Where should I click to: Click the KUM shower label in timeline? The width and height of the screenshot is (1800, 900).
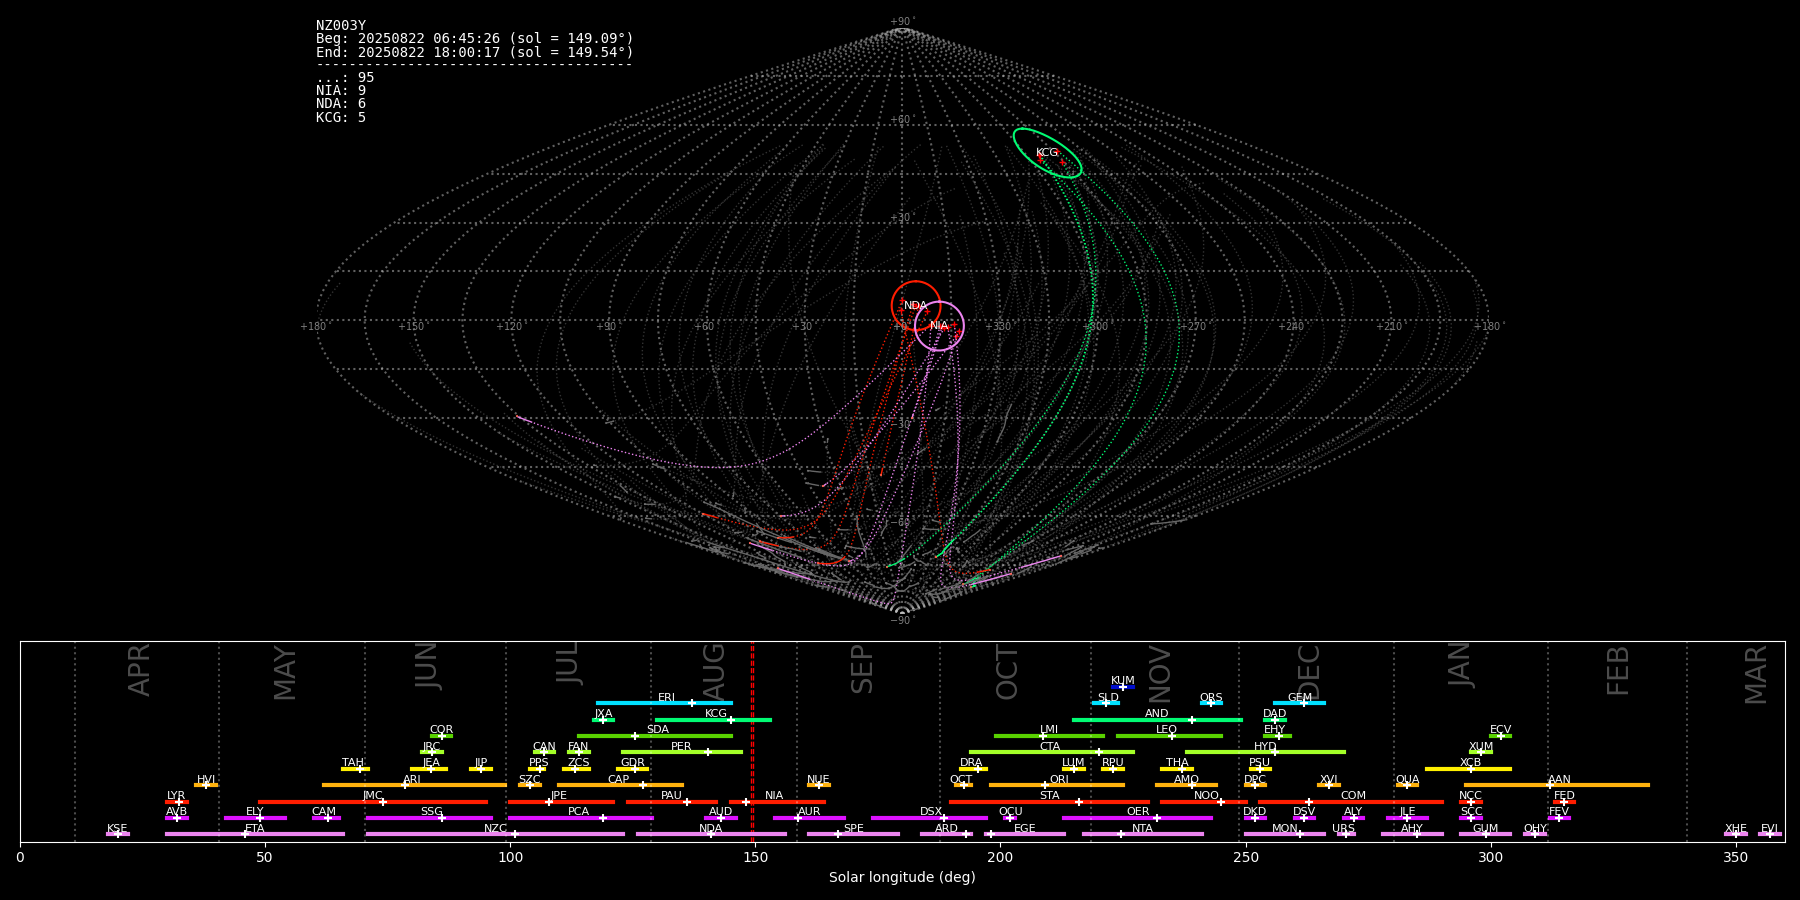point(1123,681)
